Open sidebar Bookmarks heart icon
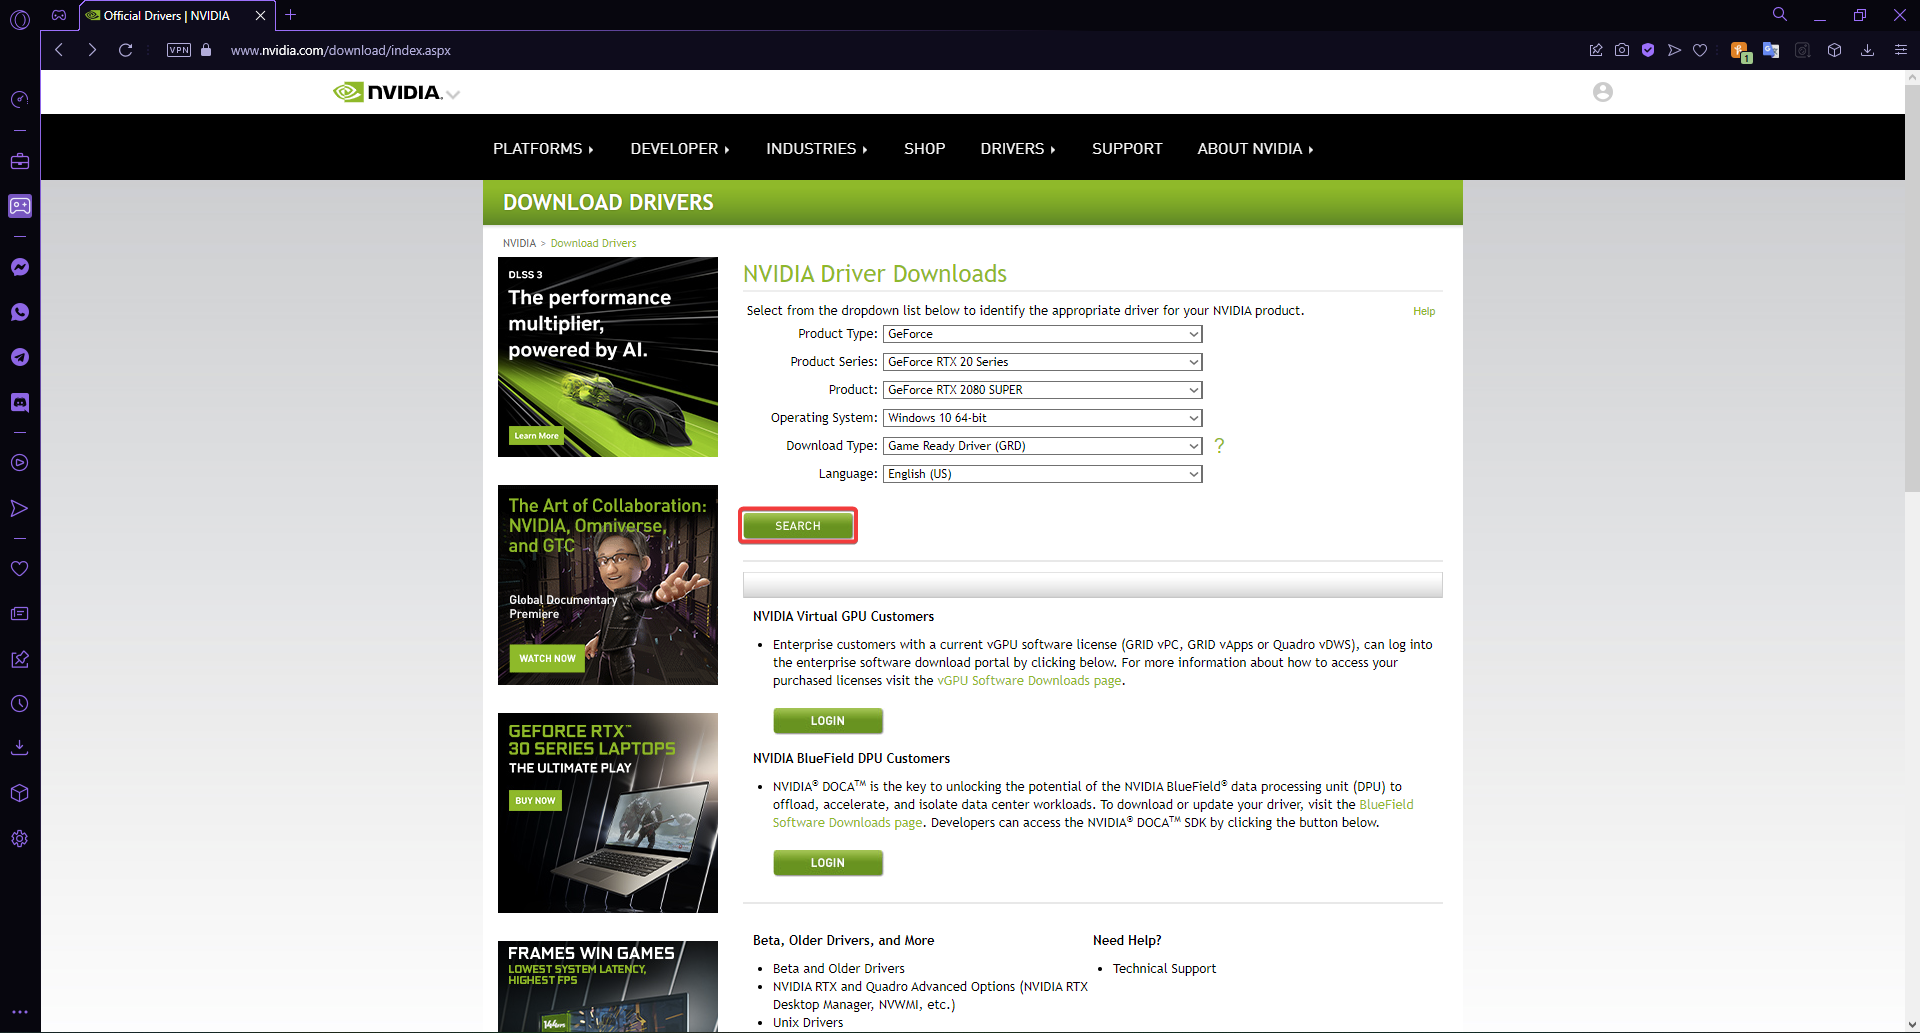The image size is (1920, 1033). [x=20, y=568]
